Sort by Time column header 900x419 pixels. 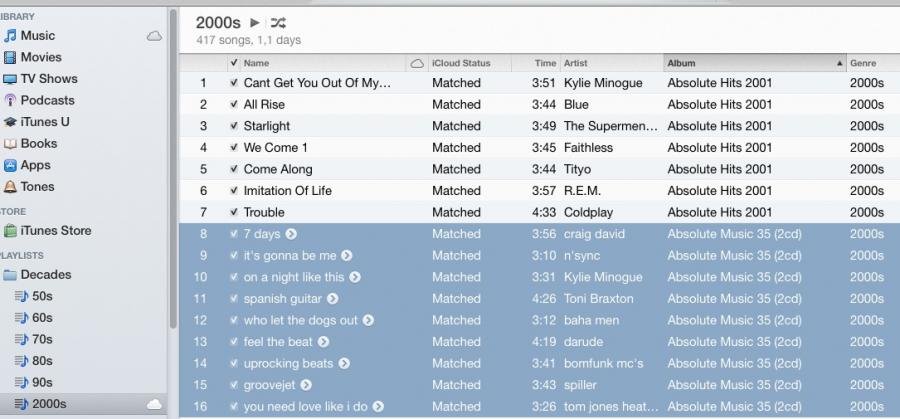click(535, 63)
